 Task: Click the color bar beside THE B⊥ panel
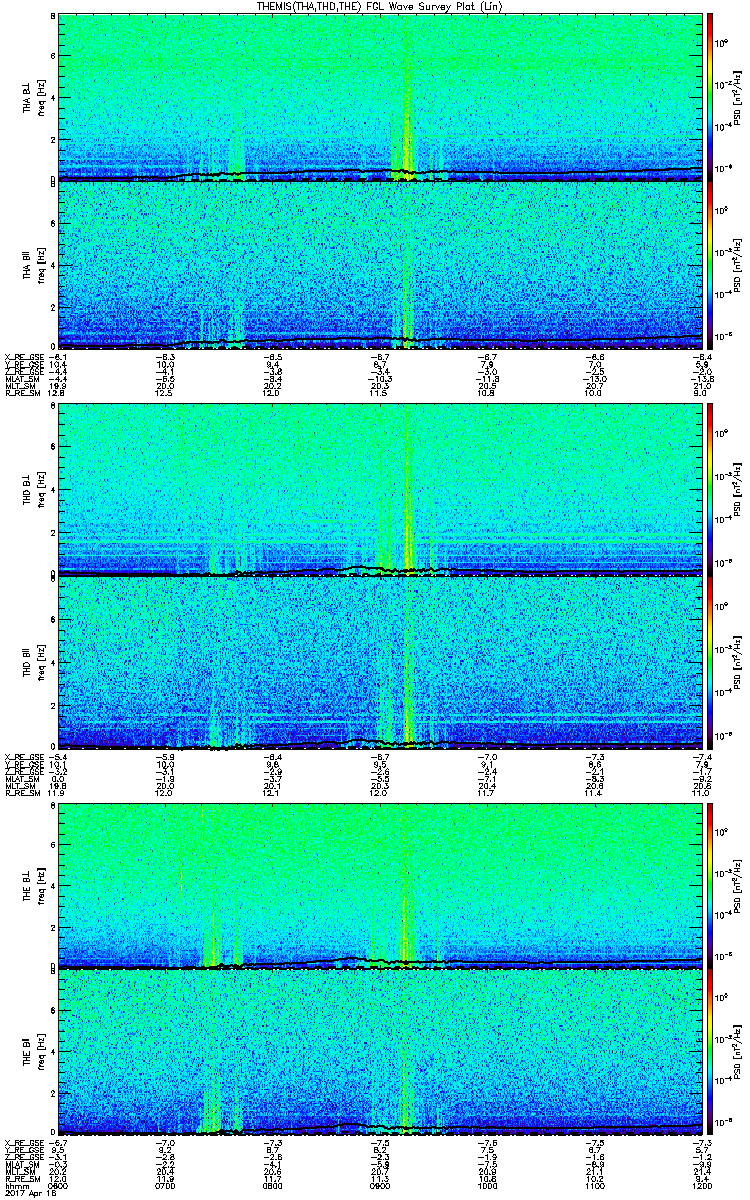711,884
